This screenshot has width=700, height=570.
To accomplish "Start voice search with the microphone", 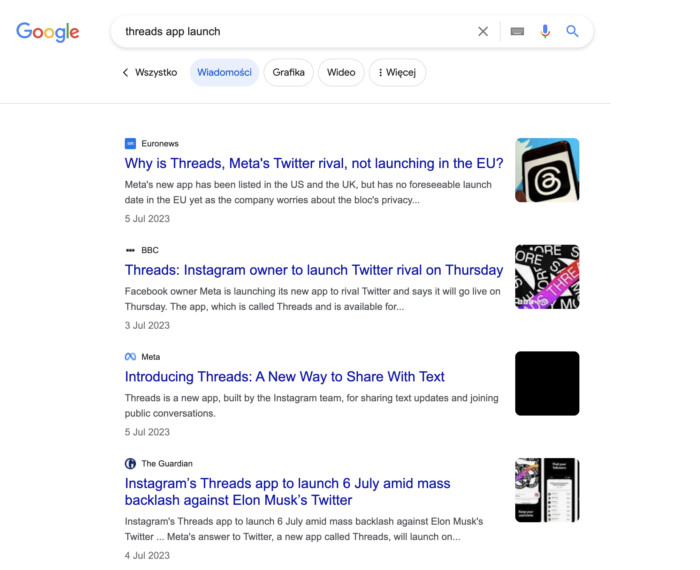I will click(x=545, y=32).
